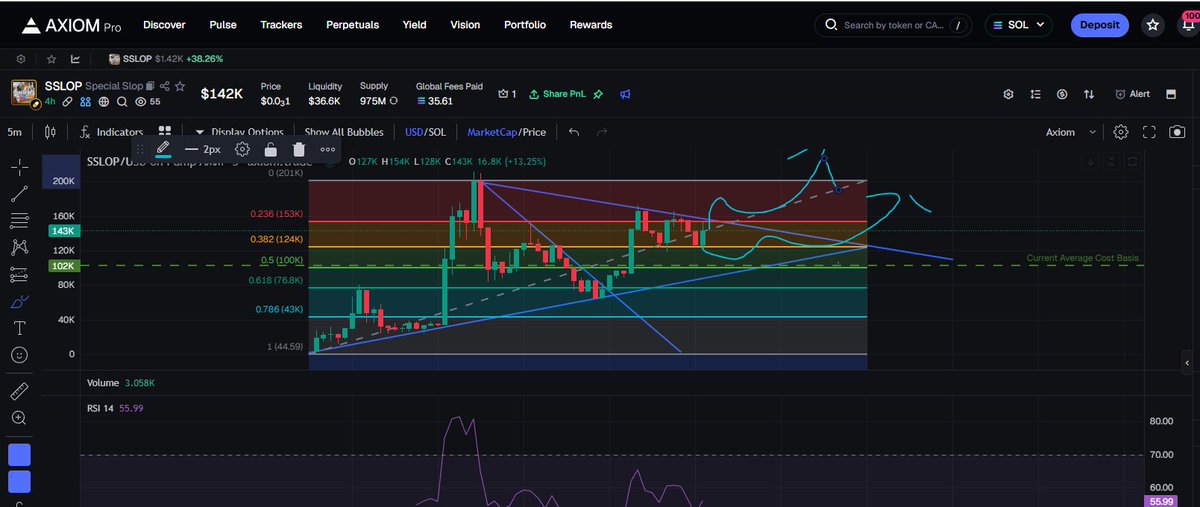Screen dimensions: 1200x507
Task: Toggle the lock on selected drawing
Action: click(x=270, y=149)
